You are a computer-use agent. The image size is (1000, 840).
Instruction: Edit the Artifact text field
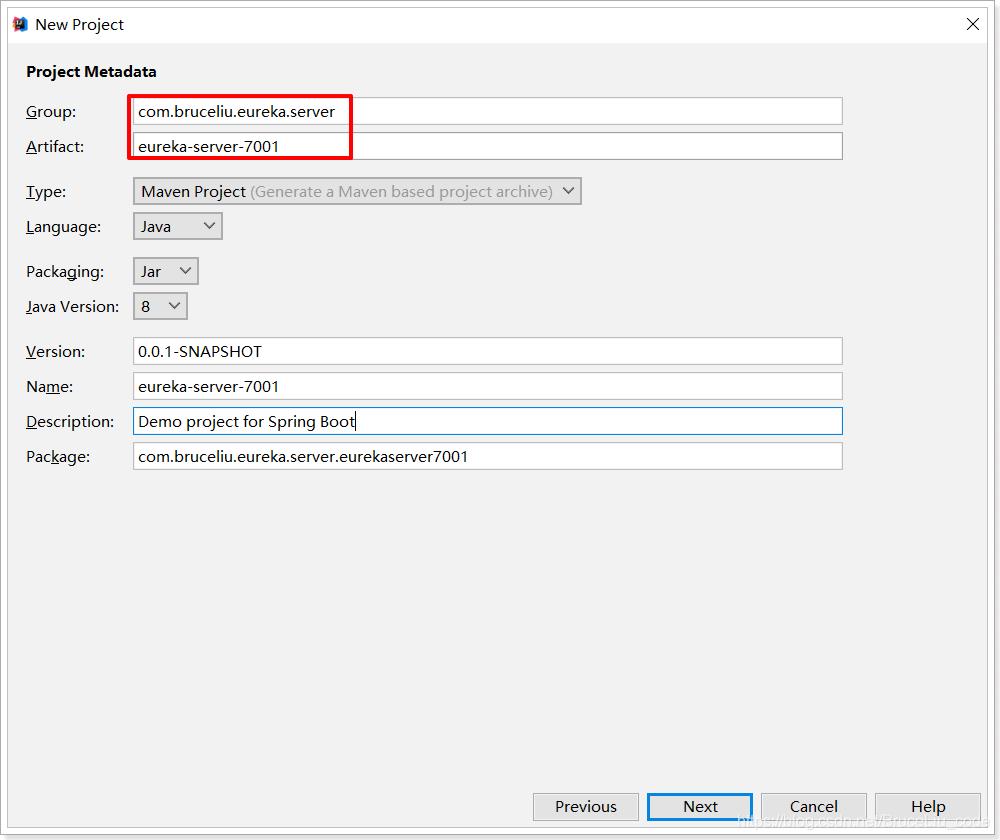(487, 146)
